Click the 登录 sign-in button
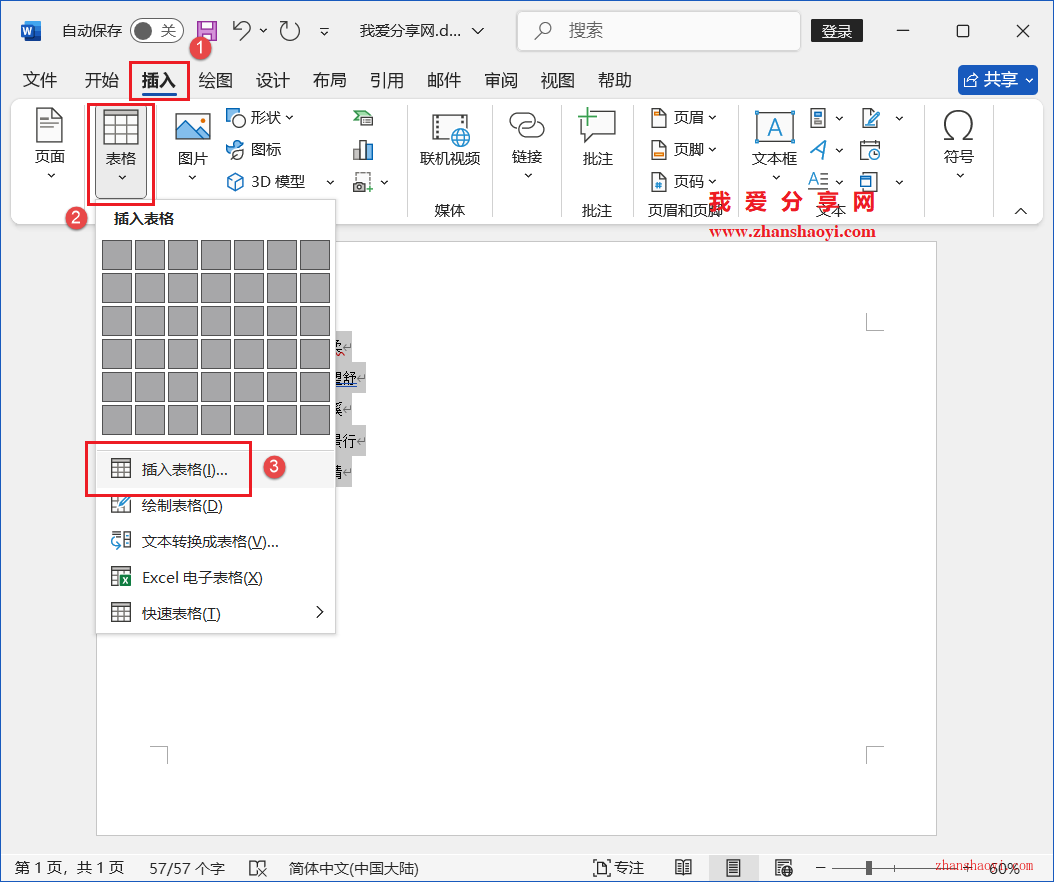The height and width of the screenshot is (882, 1054). 837,31
